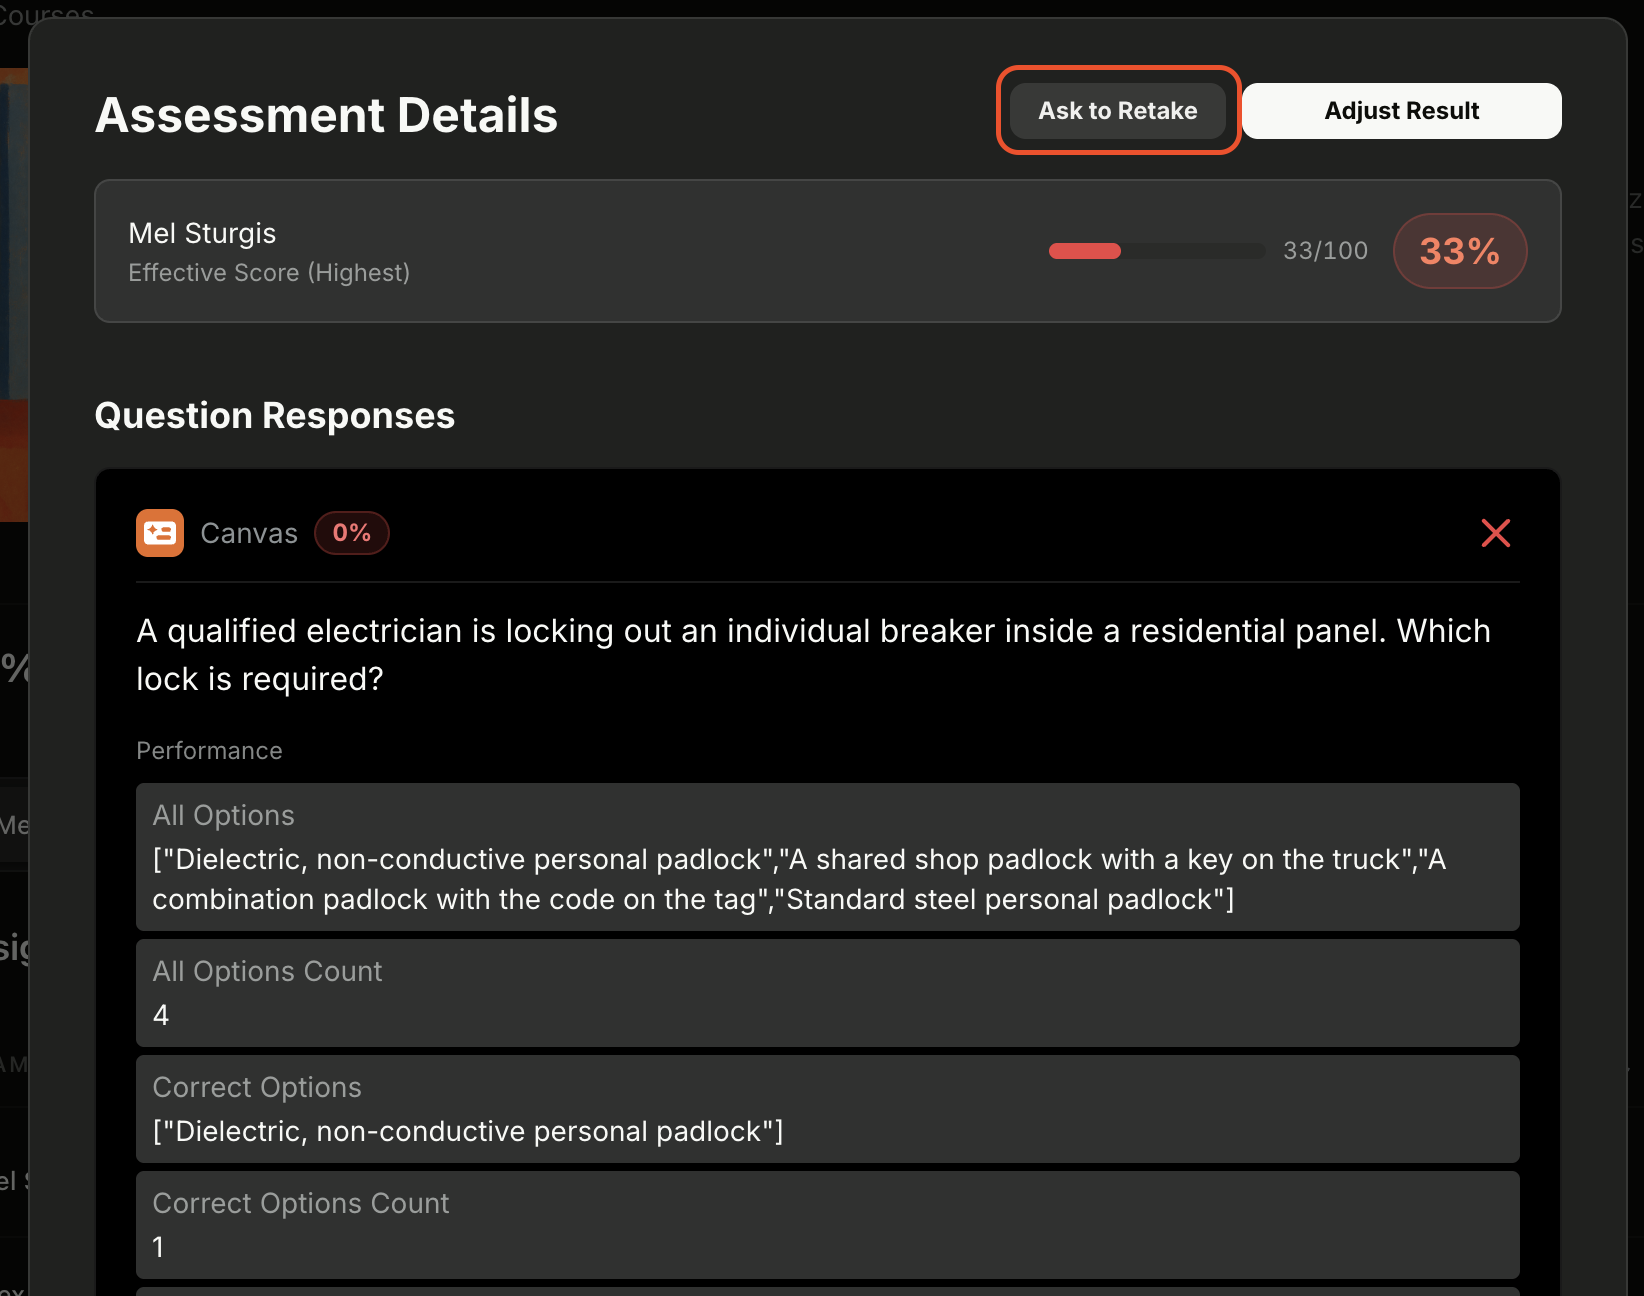Click the 33% score badge
This screenshot has height=1296, width=1644.
point(1459,251)
